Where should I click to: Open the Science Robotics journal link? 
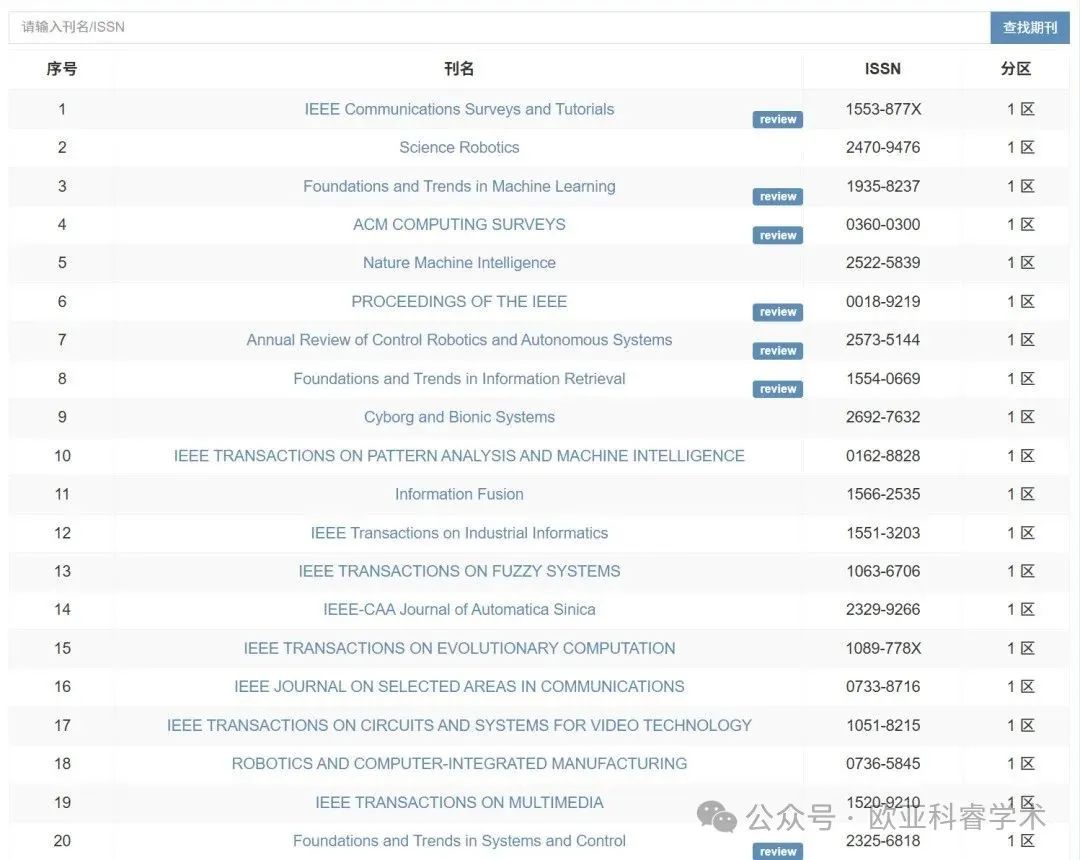pos(459,147)
